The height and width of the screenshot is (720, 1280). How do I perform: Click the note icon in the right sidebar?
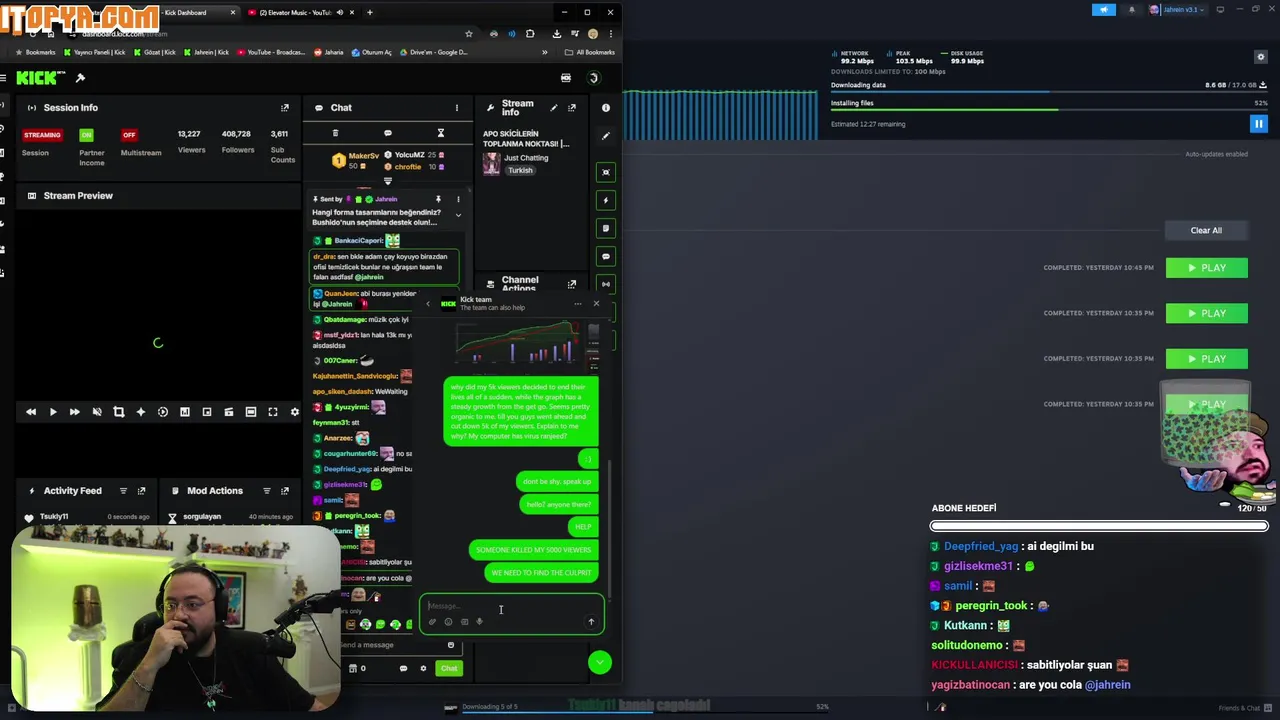[605, 228]
